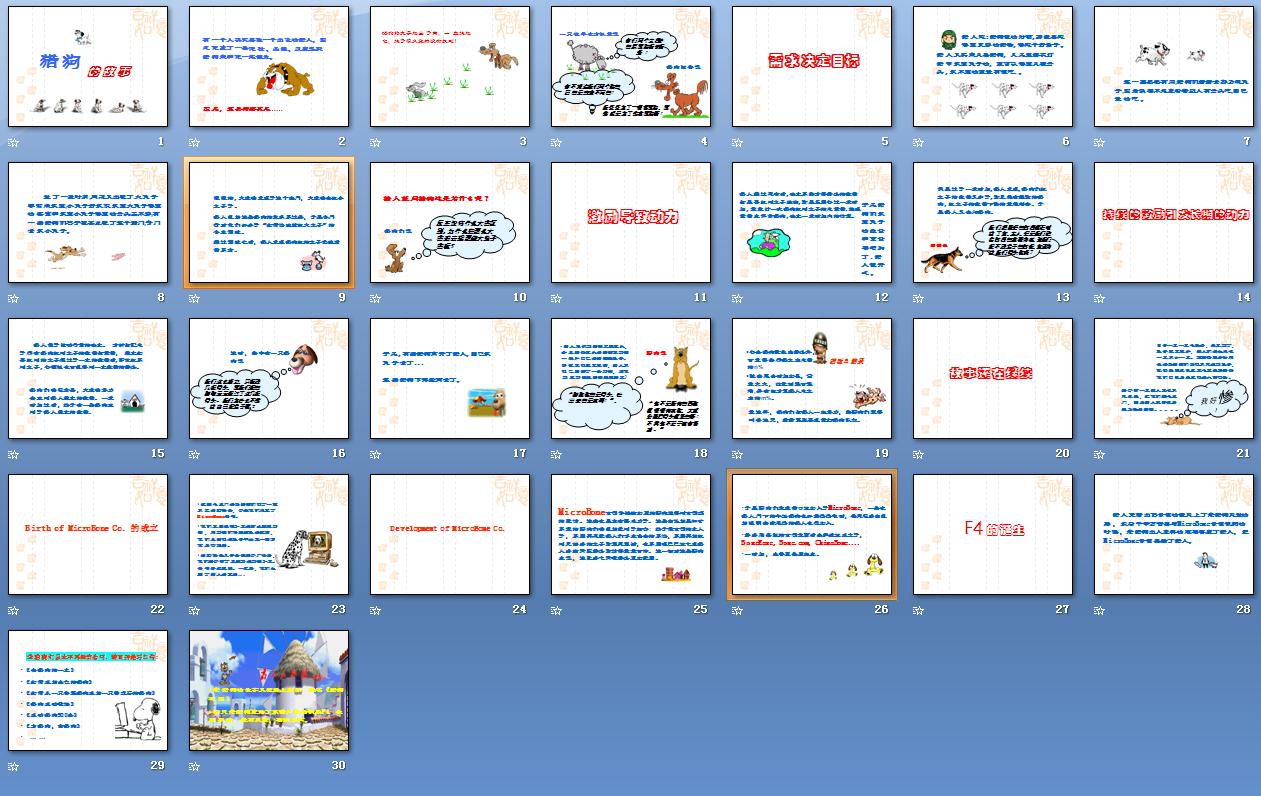The width and height of the screenshot is (1261, 796).
Task: Click the star icon under slide 21
Action: pos(1099,455)
